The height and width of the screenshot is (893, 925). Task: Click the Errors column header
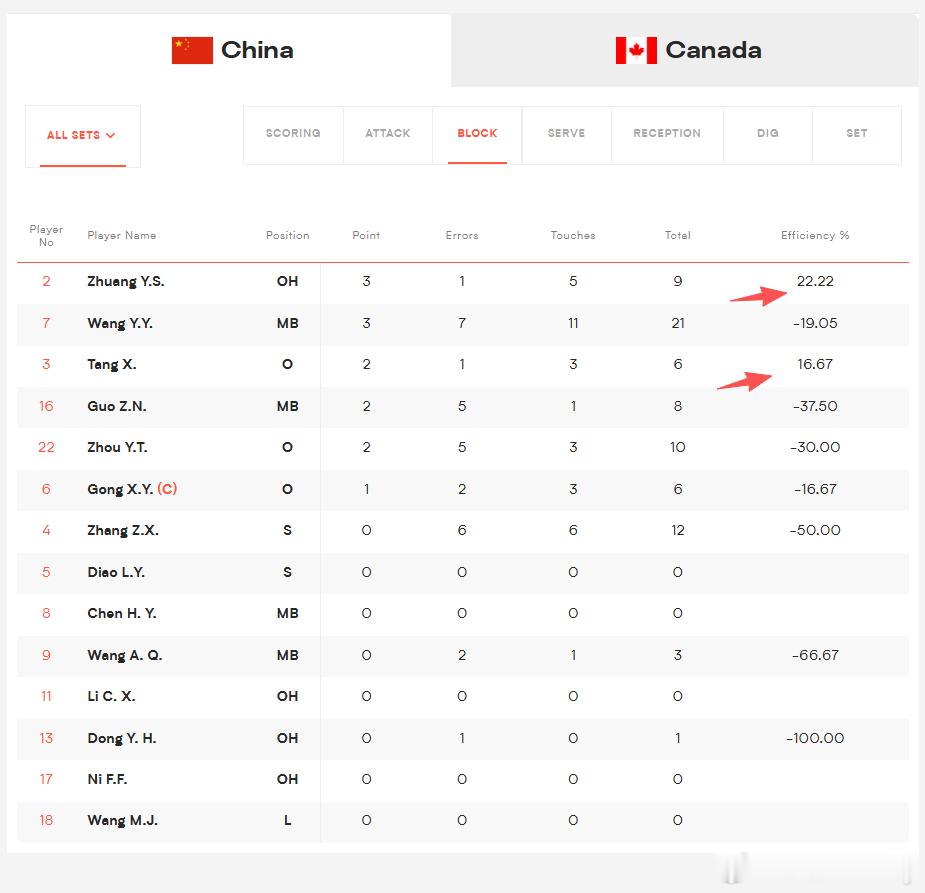click(x=462, y=235)
